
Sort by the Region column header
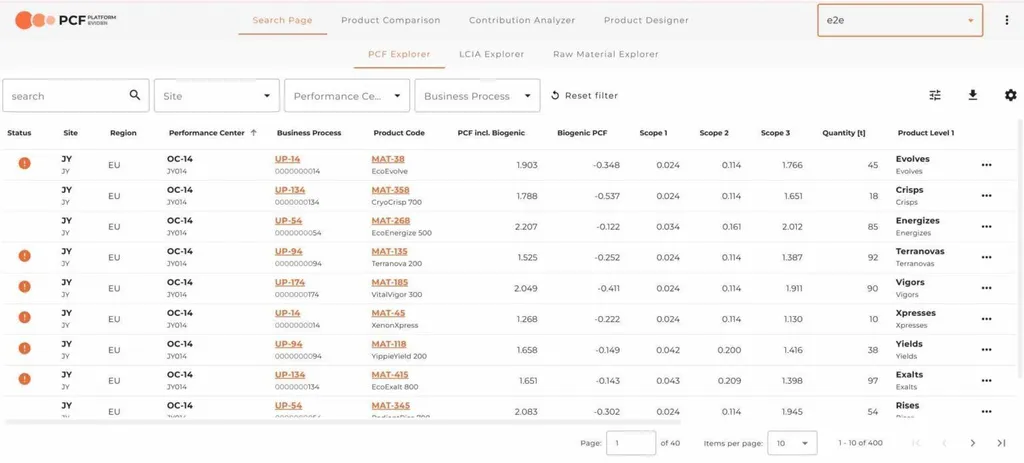(123, 133)
